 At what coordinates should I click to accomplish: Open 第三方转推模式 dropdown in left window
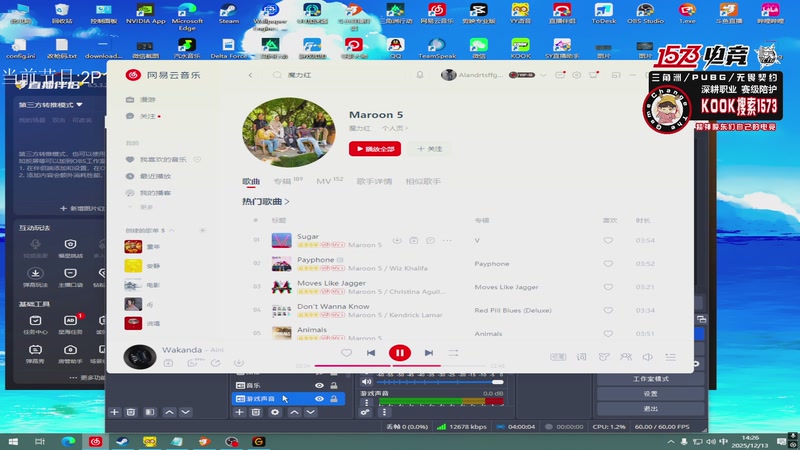point(51,105)
